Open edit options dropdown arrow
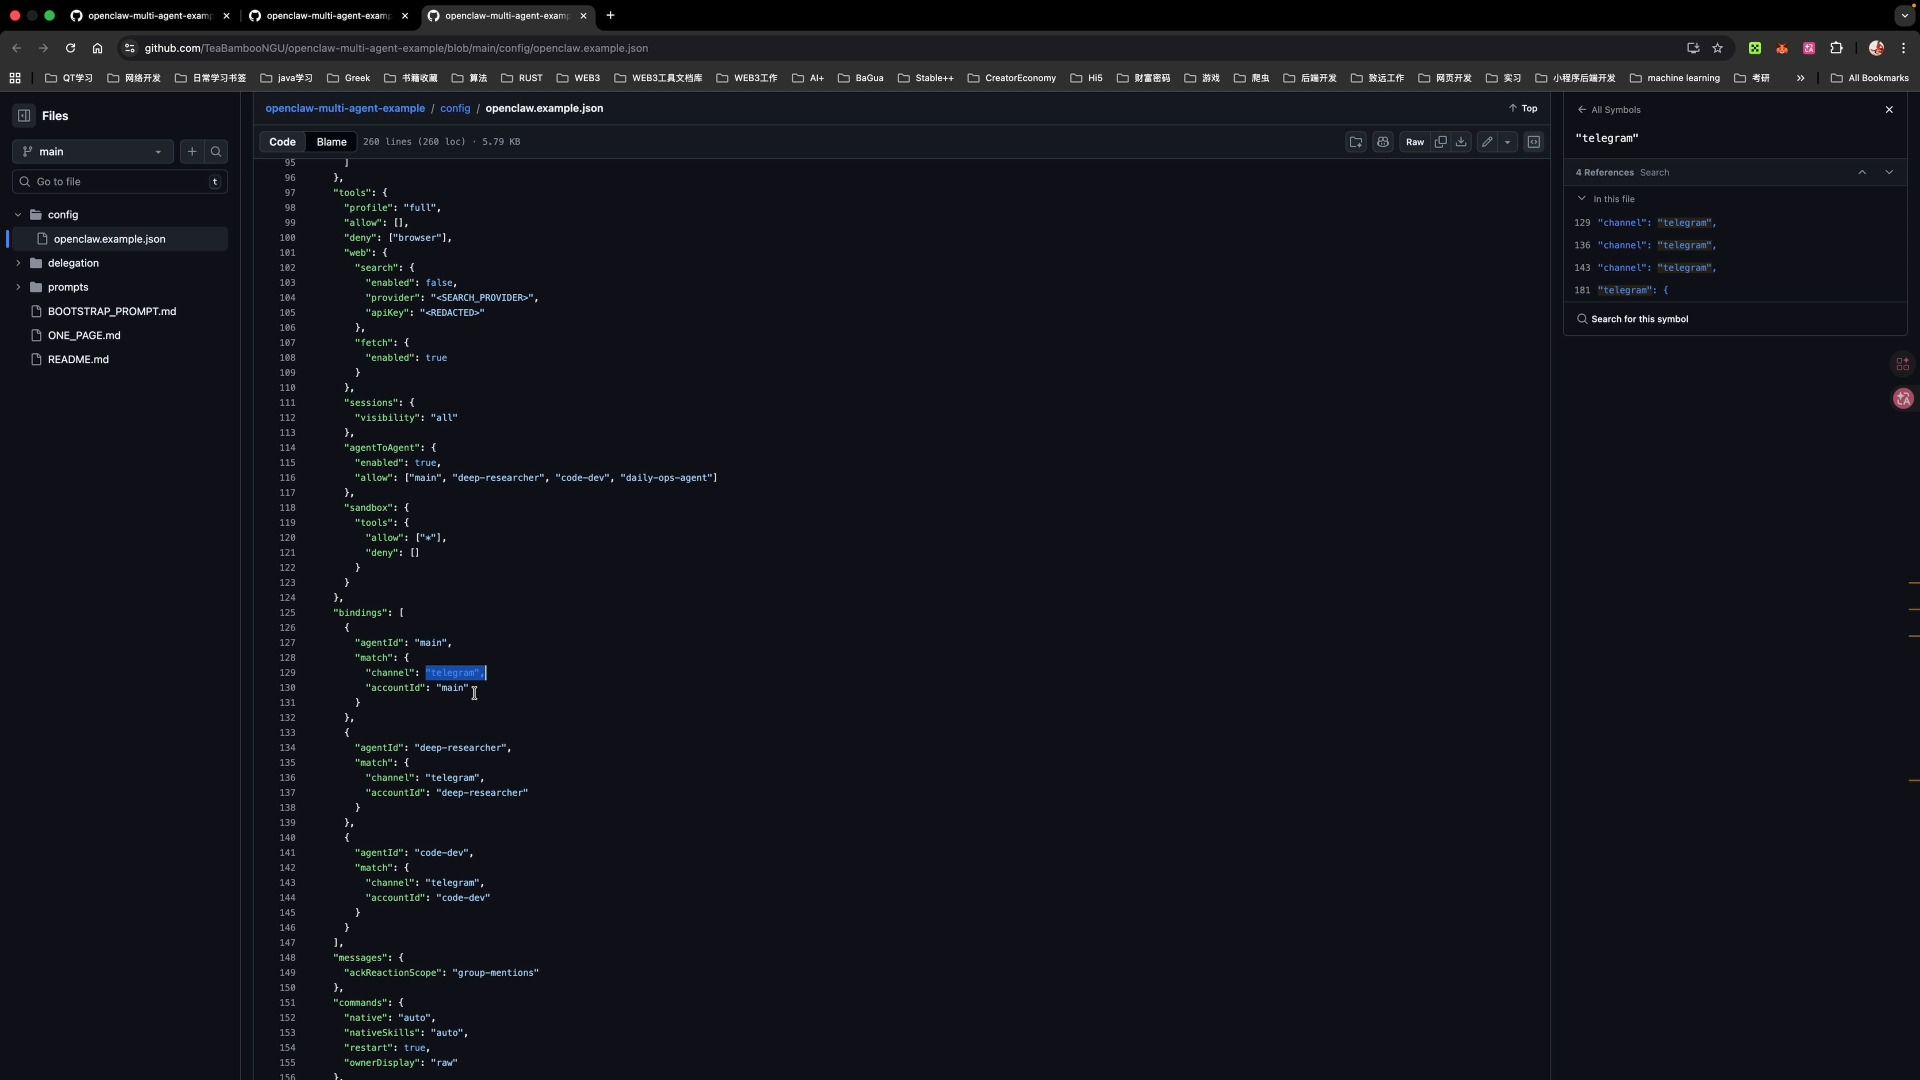 1508,142
